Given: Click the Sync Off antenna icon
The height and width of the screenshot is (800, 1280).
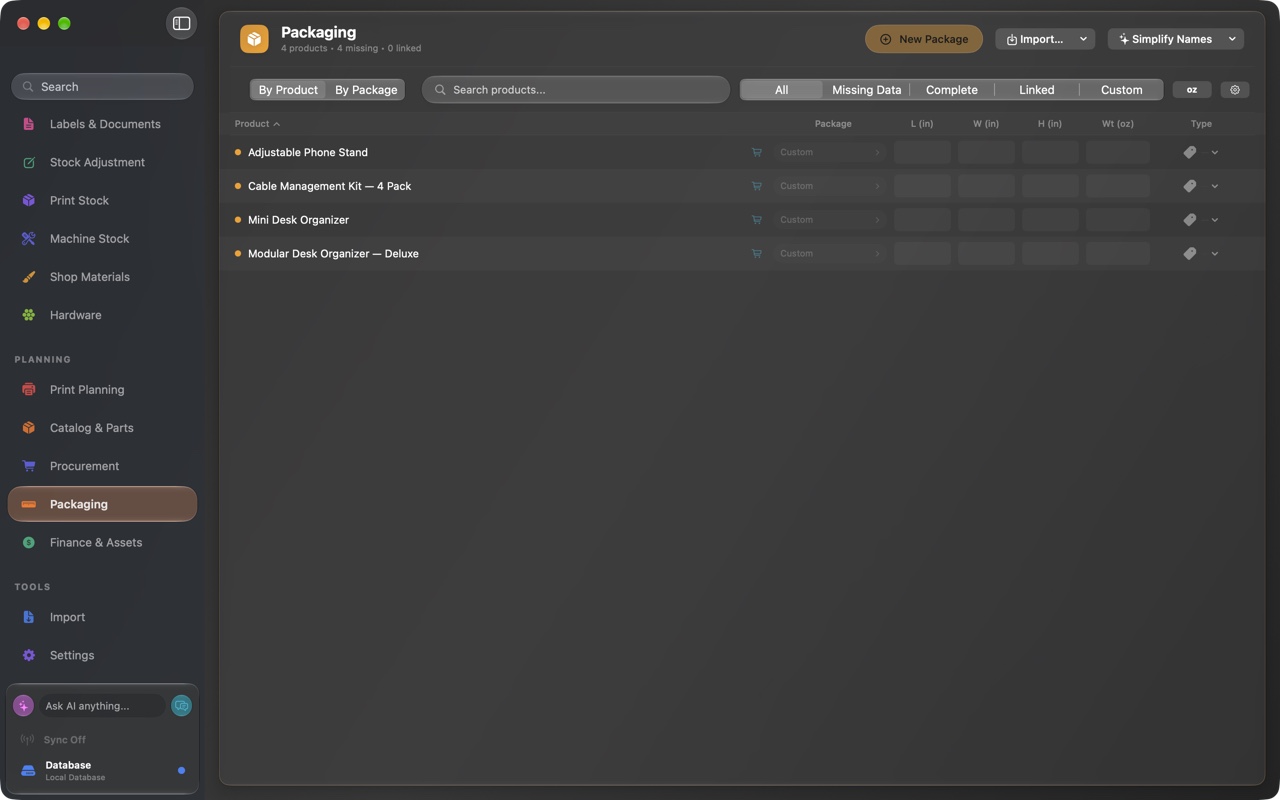Looking at the screenshot, I should click(27, 740).
